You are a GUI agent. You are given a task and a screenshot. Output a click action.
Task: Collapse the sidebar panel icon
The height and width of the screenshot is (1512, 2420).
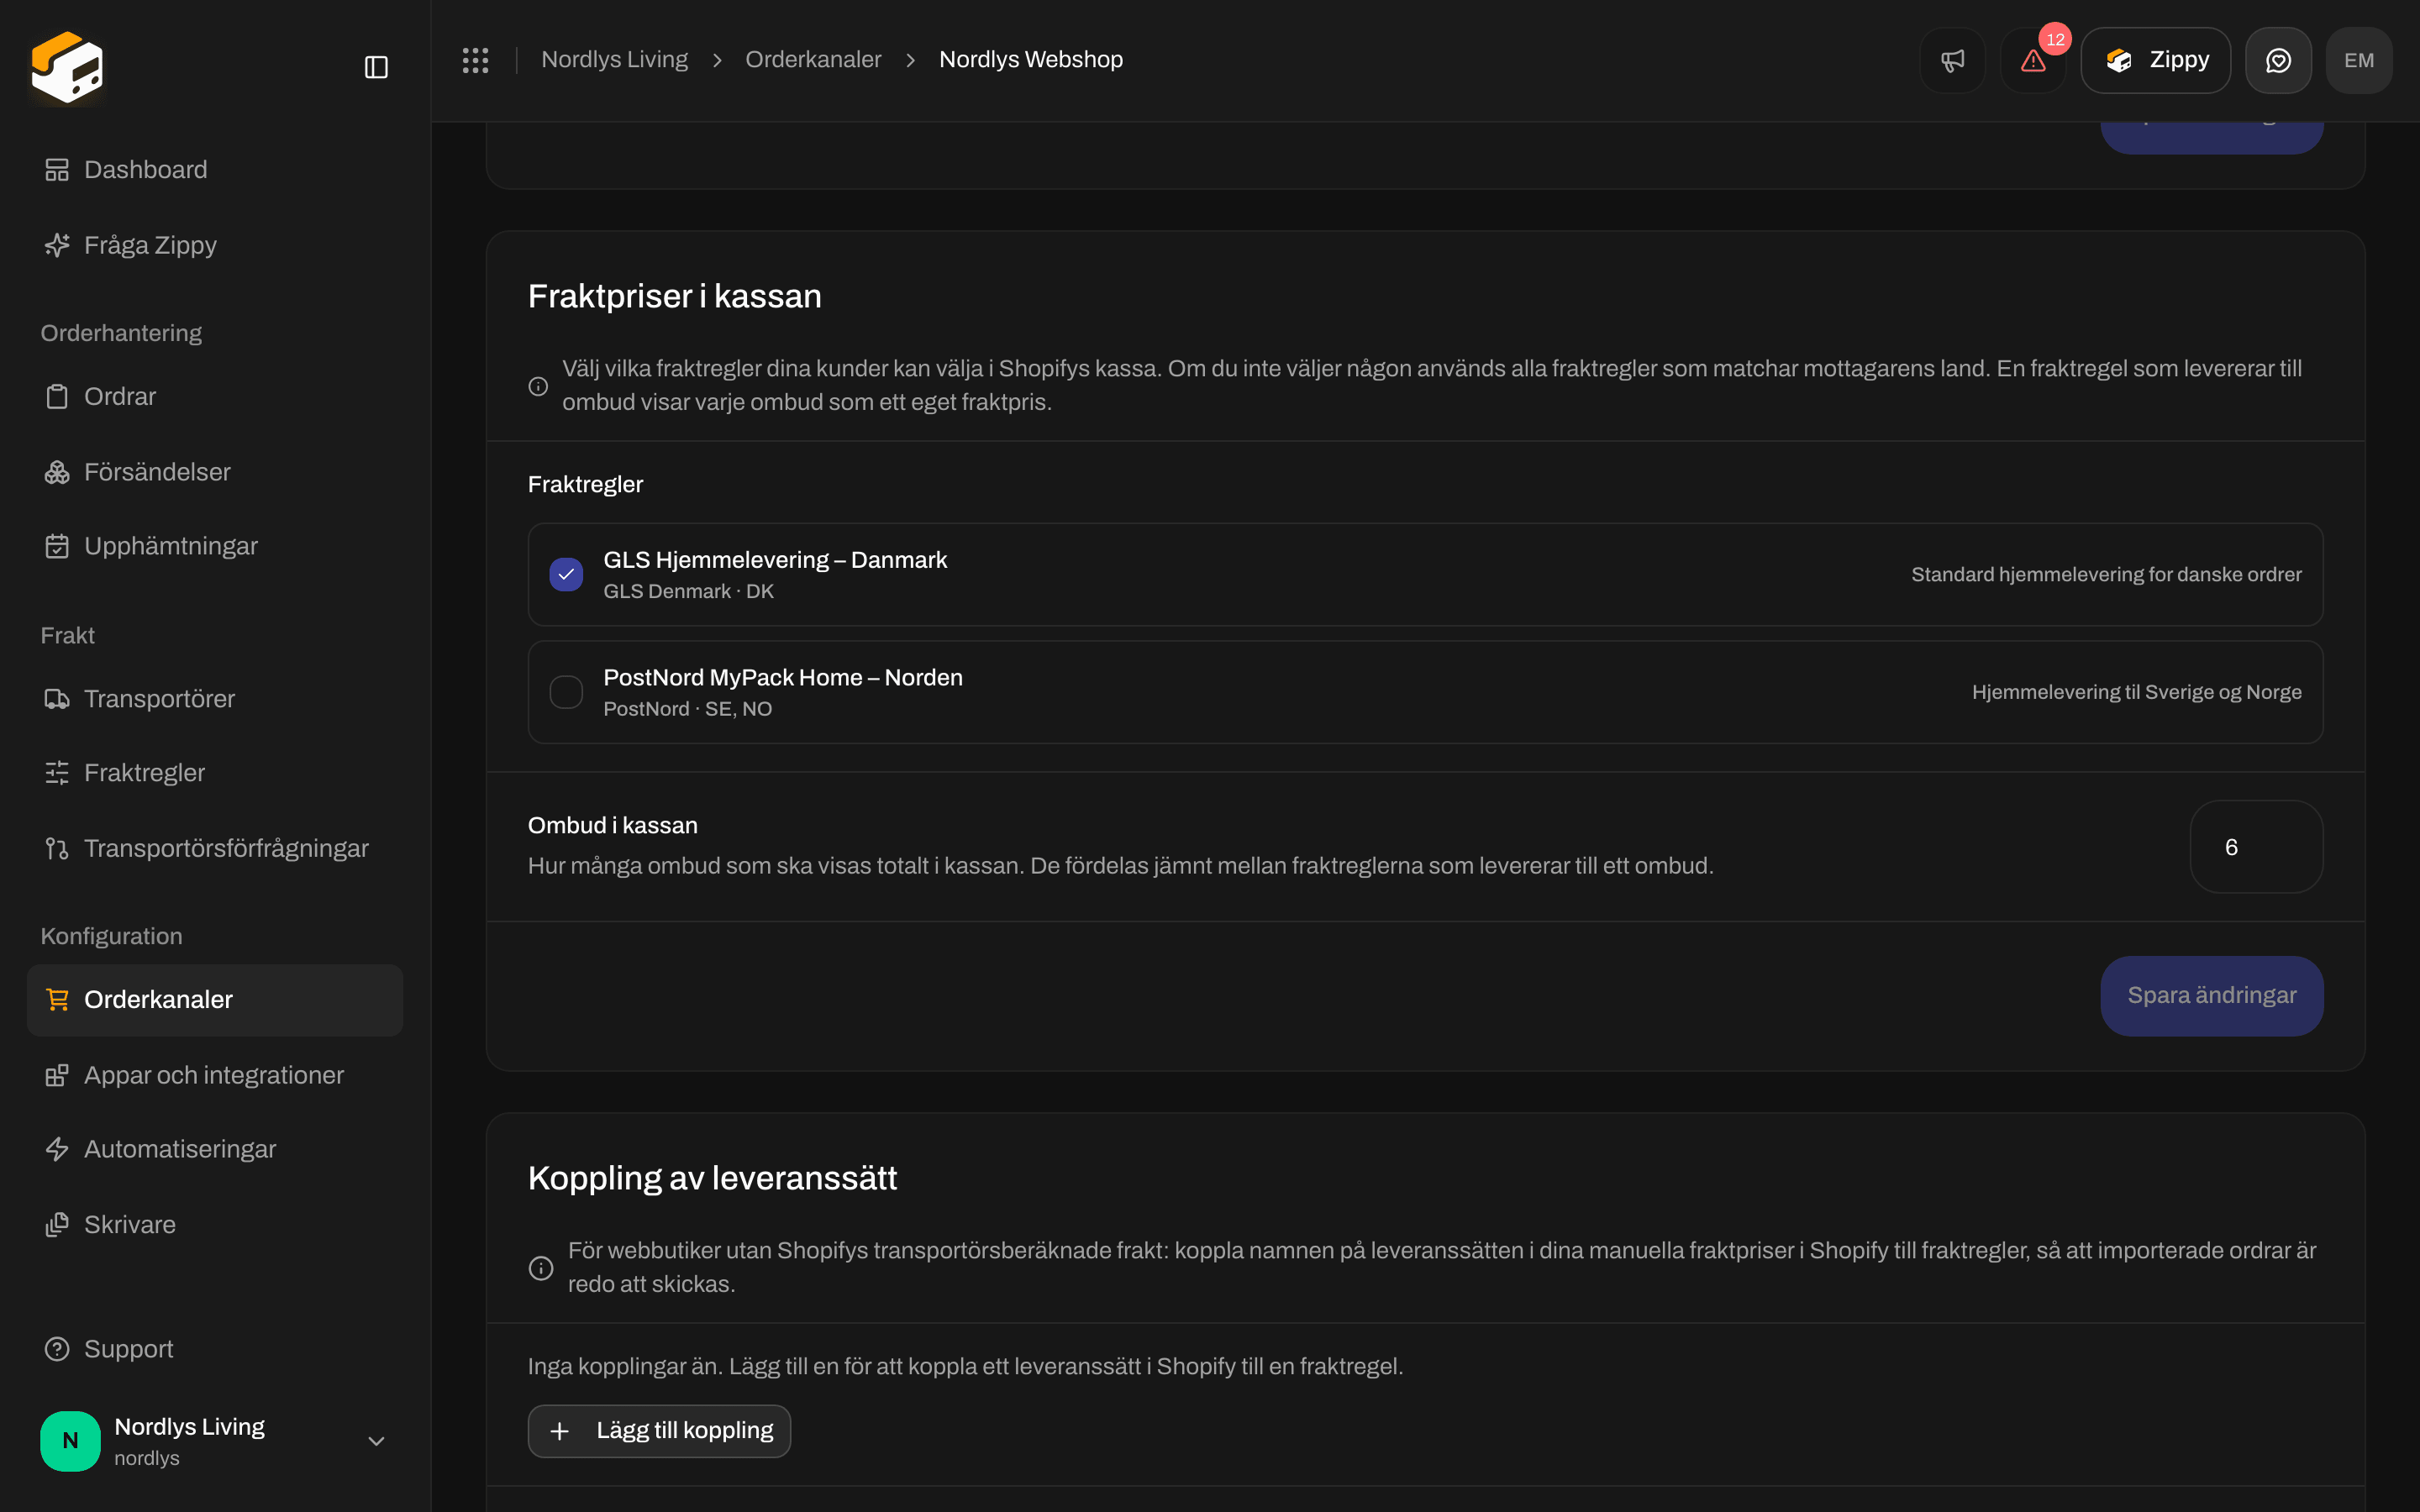pos(376,67)
